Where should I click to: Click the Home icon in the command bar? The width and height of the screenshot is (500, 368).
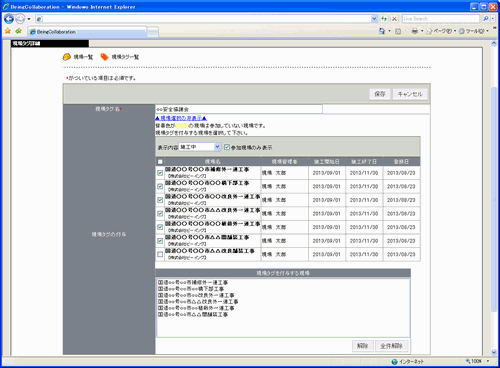click(382, 31)
